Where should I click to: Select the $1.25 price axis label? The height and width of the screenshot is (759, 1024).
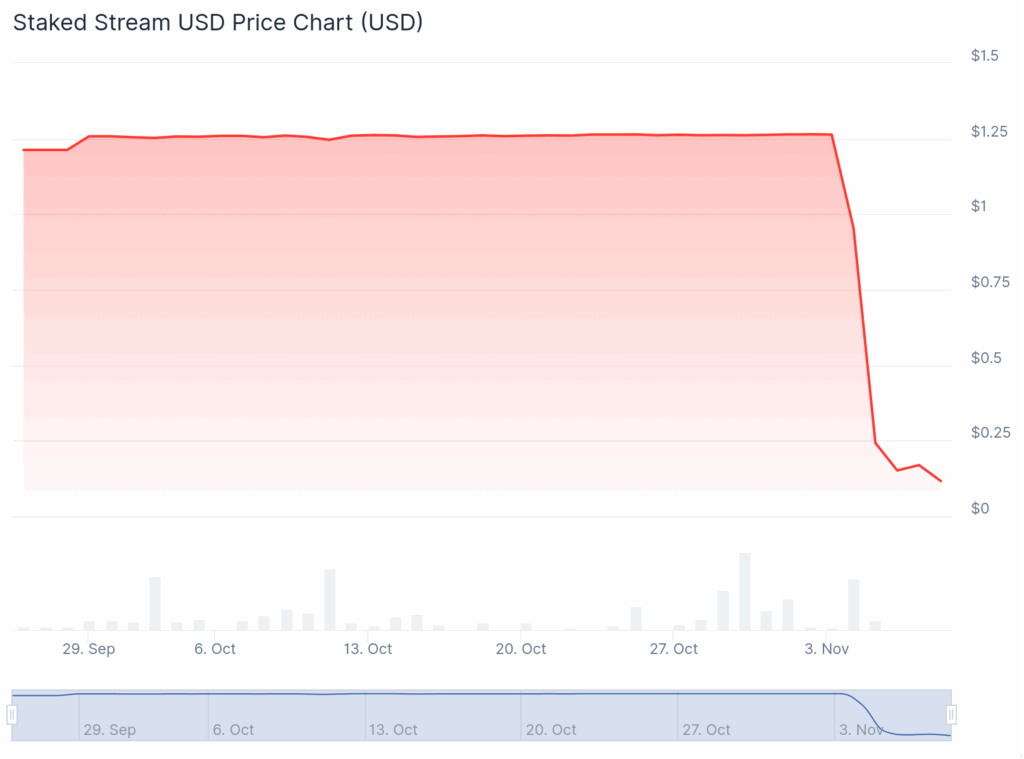coord(989,132)
